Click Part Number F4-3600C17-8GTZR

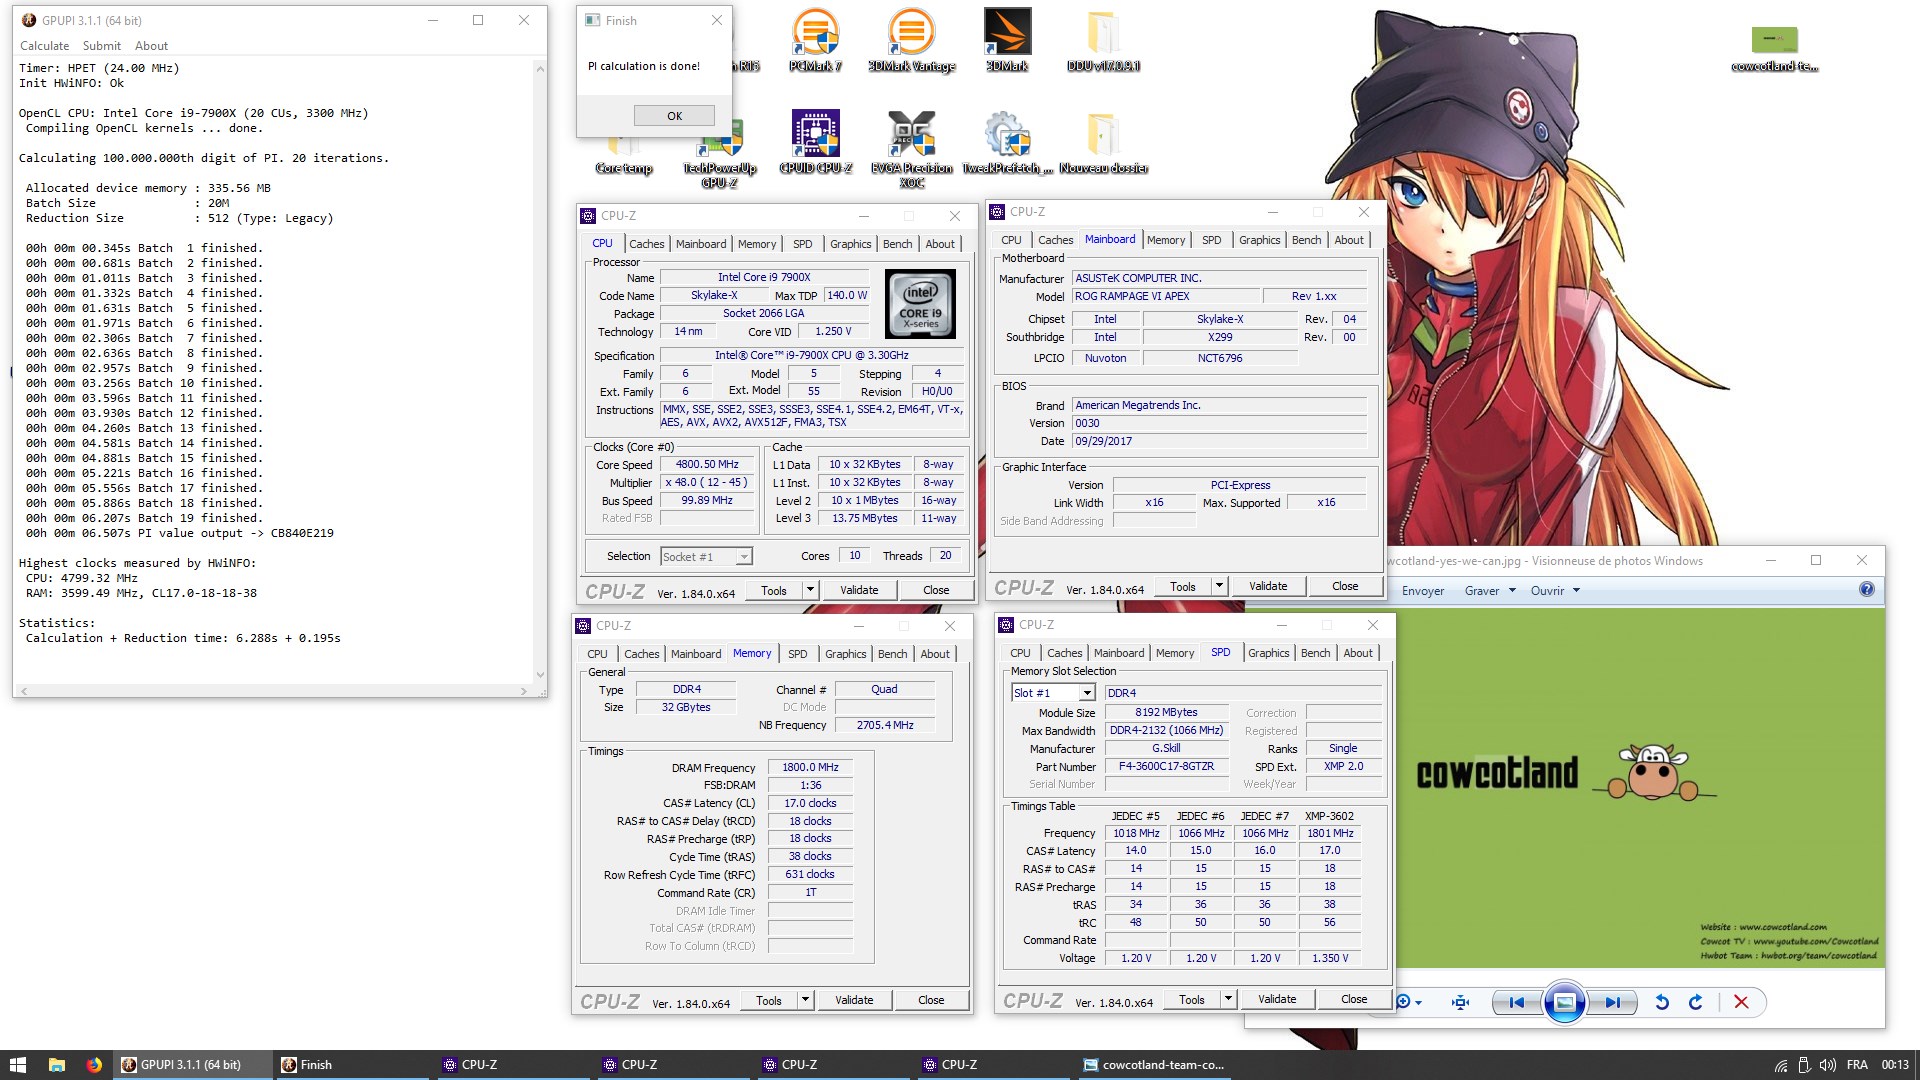pos(1166,766)
